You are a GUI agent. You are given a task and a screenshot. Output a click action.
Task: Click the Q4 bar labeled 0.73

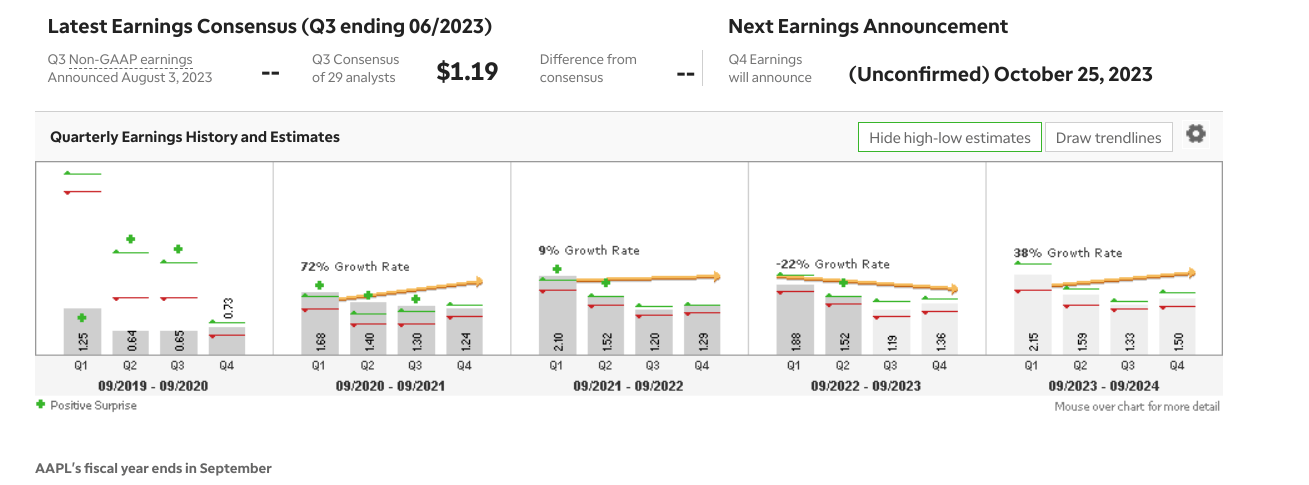(x=227, y=339)
